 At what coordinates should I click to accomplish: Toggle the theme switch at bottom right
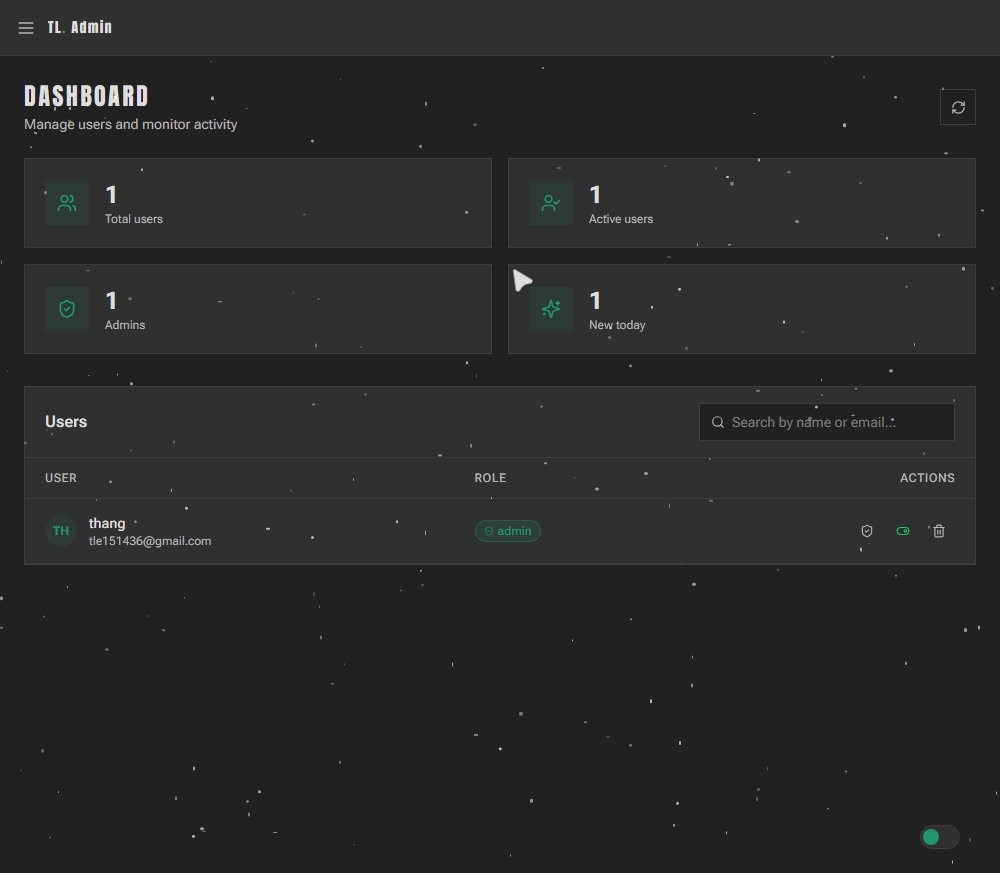tap(939, 837)
